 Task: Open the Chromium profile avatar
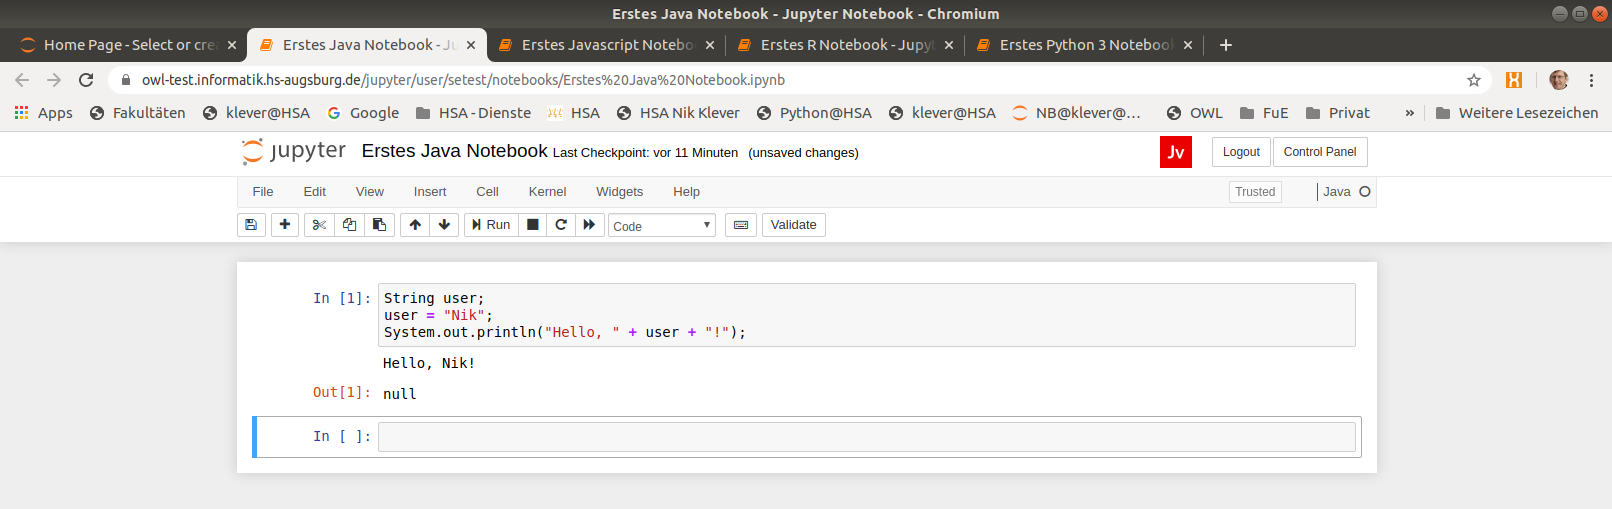pos(1559,80)
